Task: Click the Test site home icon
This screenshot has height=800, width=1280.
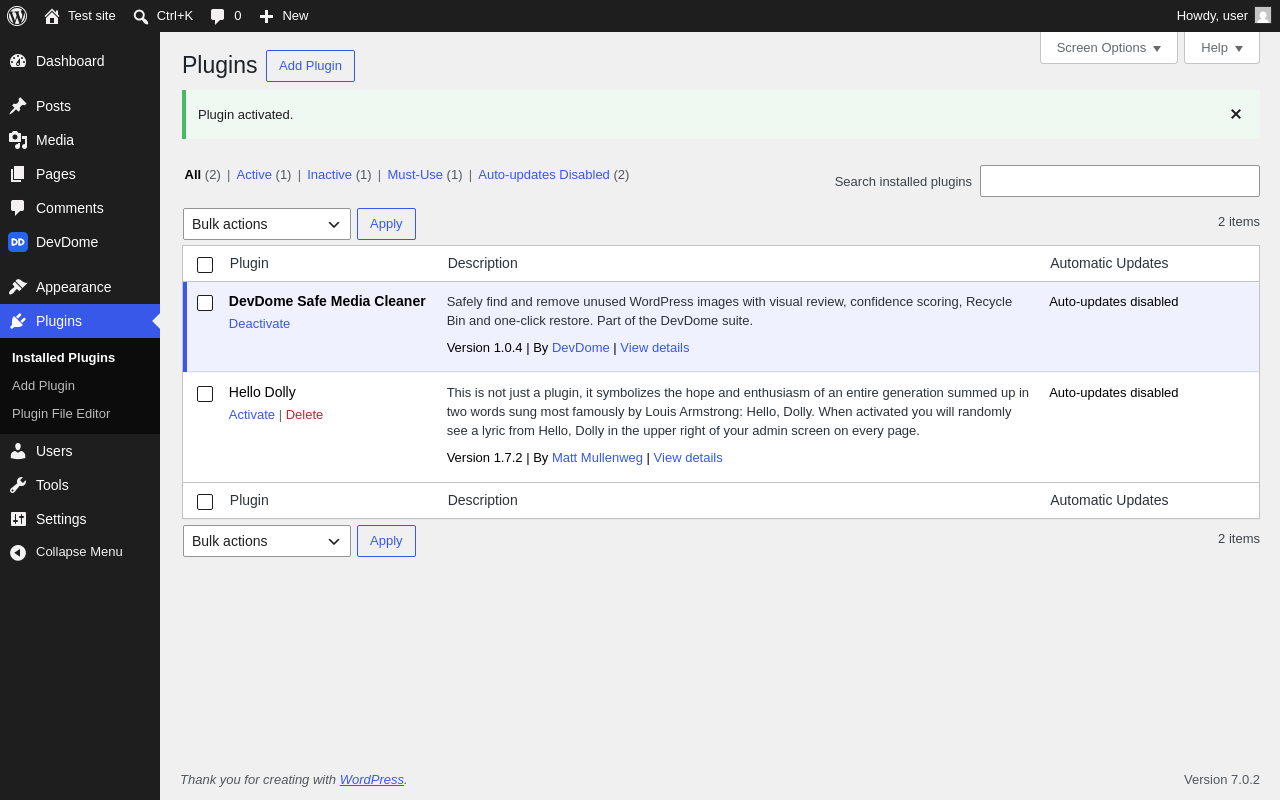Action: pos(52,16)
